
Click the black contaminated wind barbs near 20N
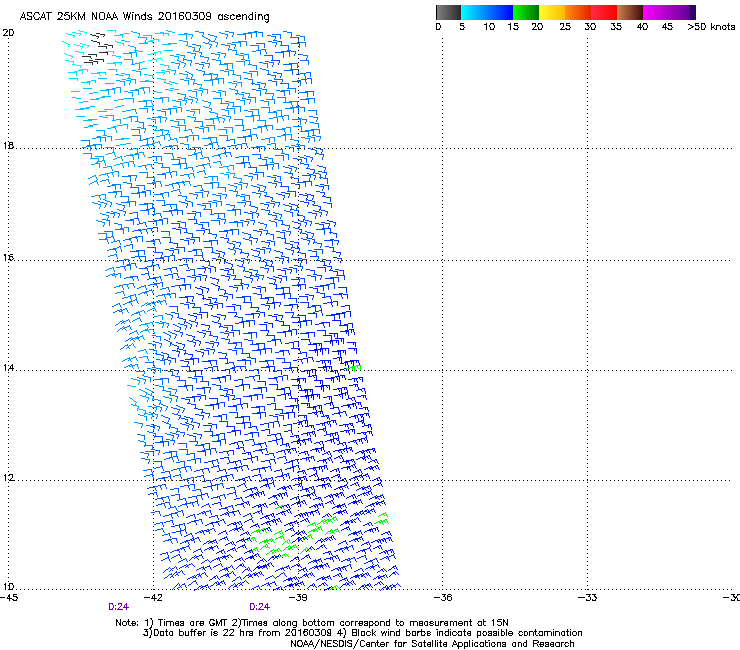pos(98,49)
